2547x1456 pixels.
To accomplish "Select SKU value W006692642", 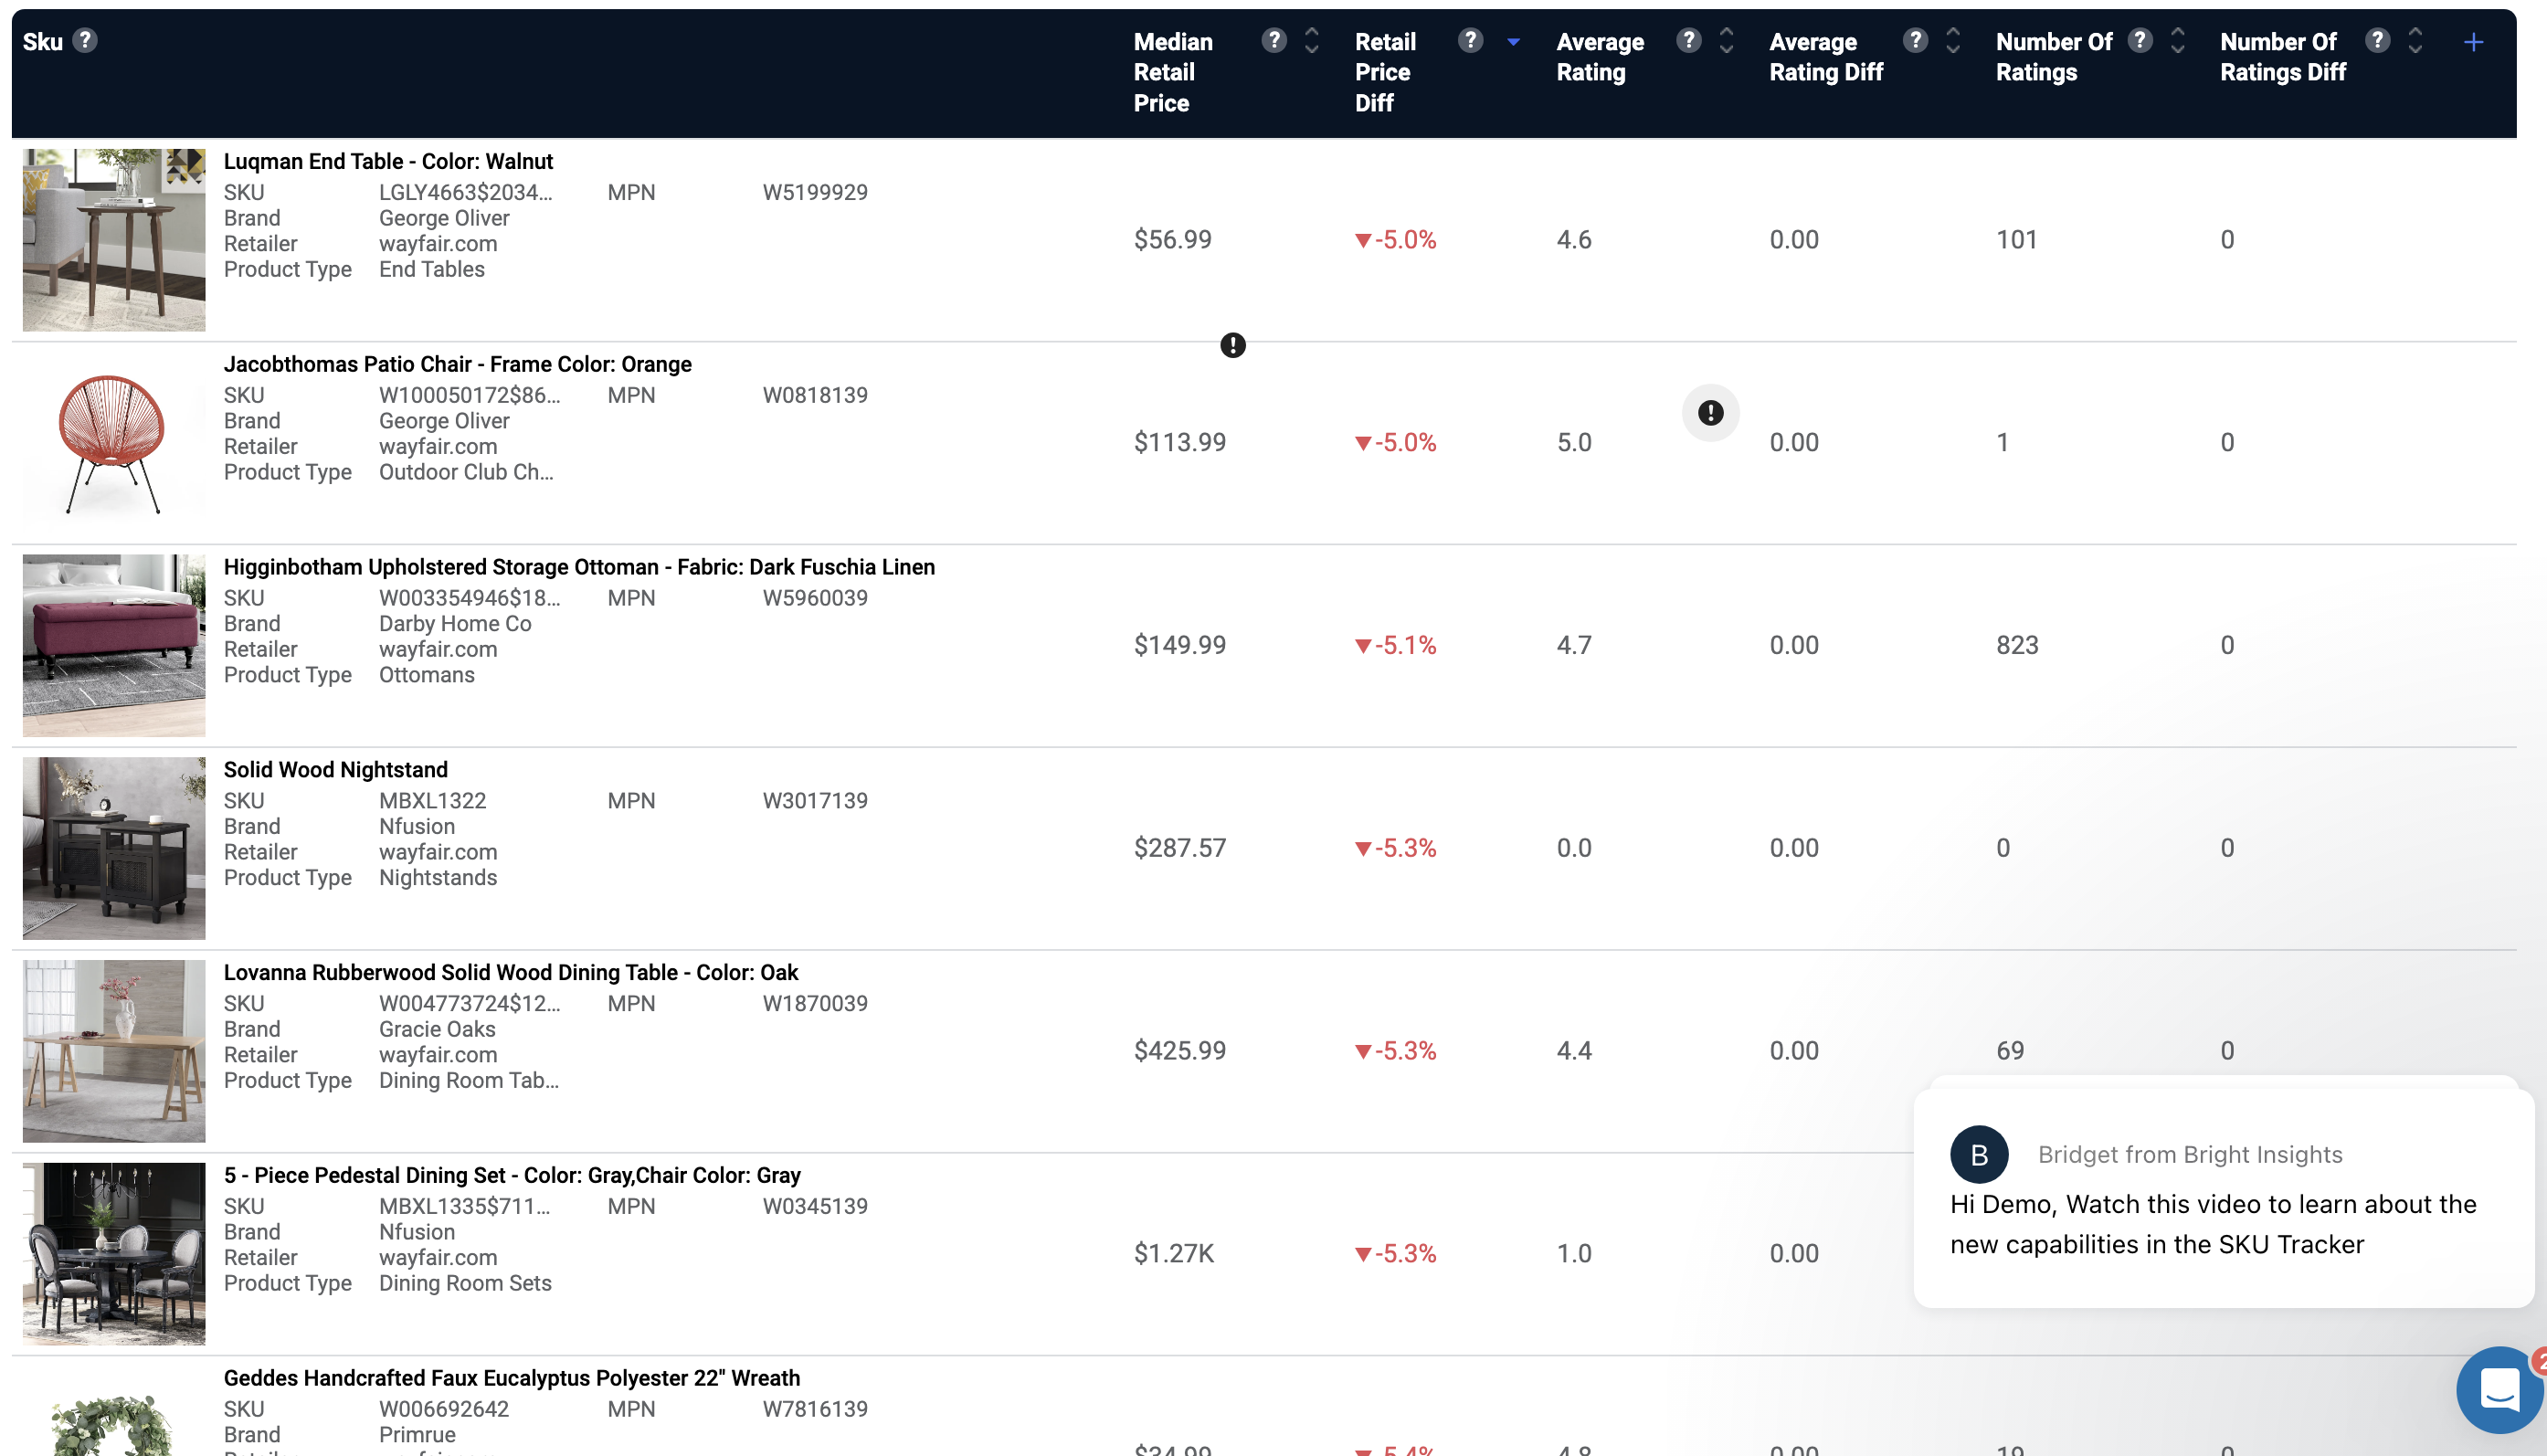I will pos(443,1410).
